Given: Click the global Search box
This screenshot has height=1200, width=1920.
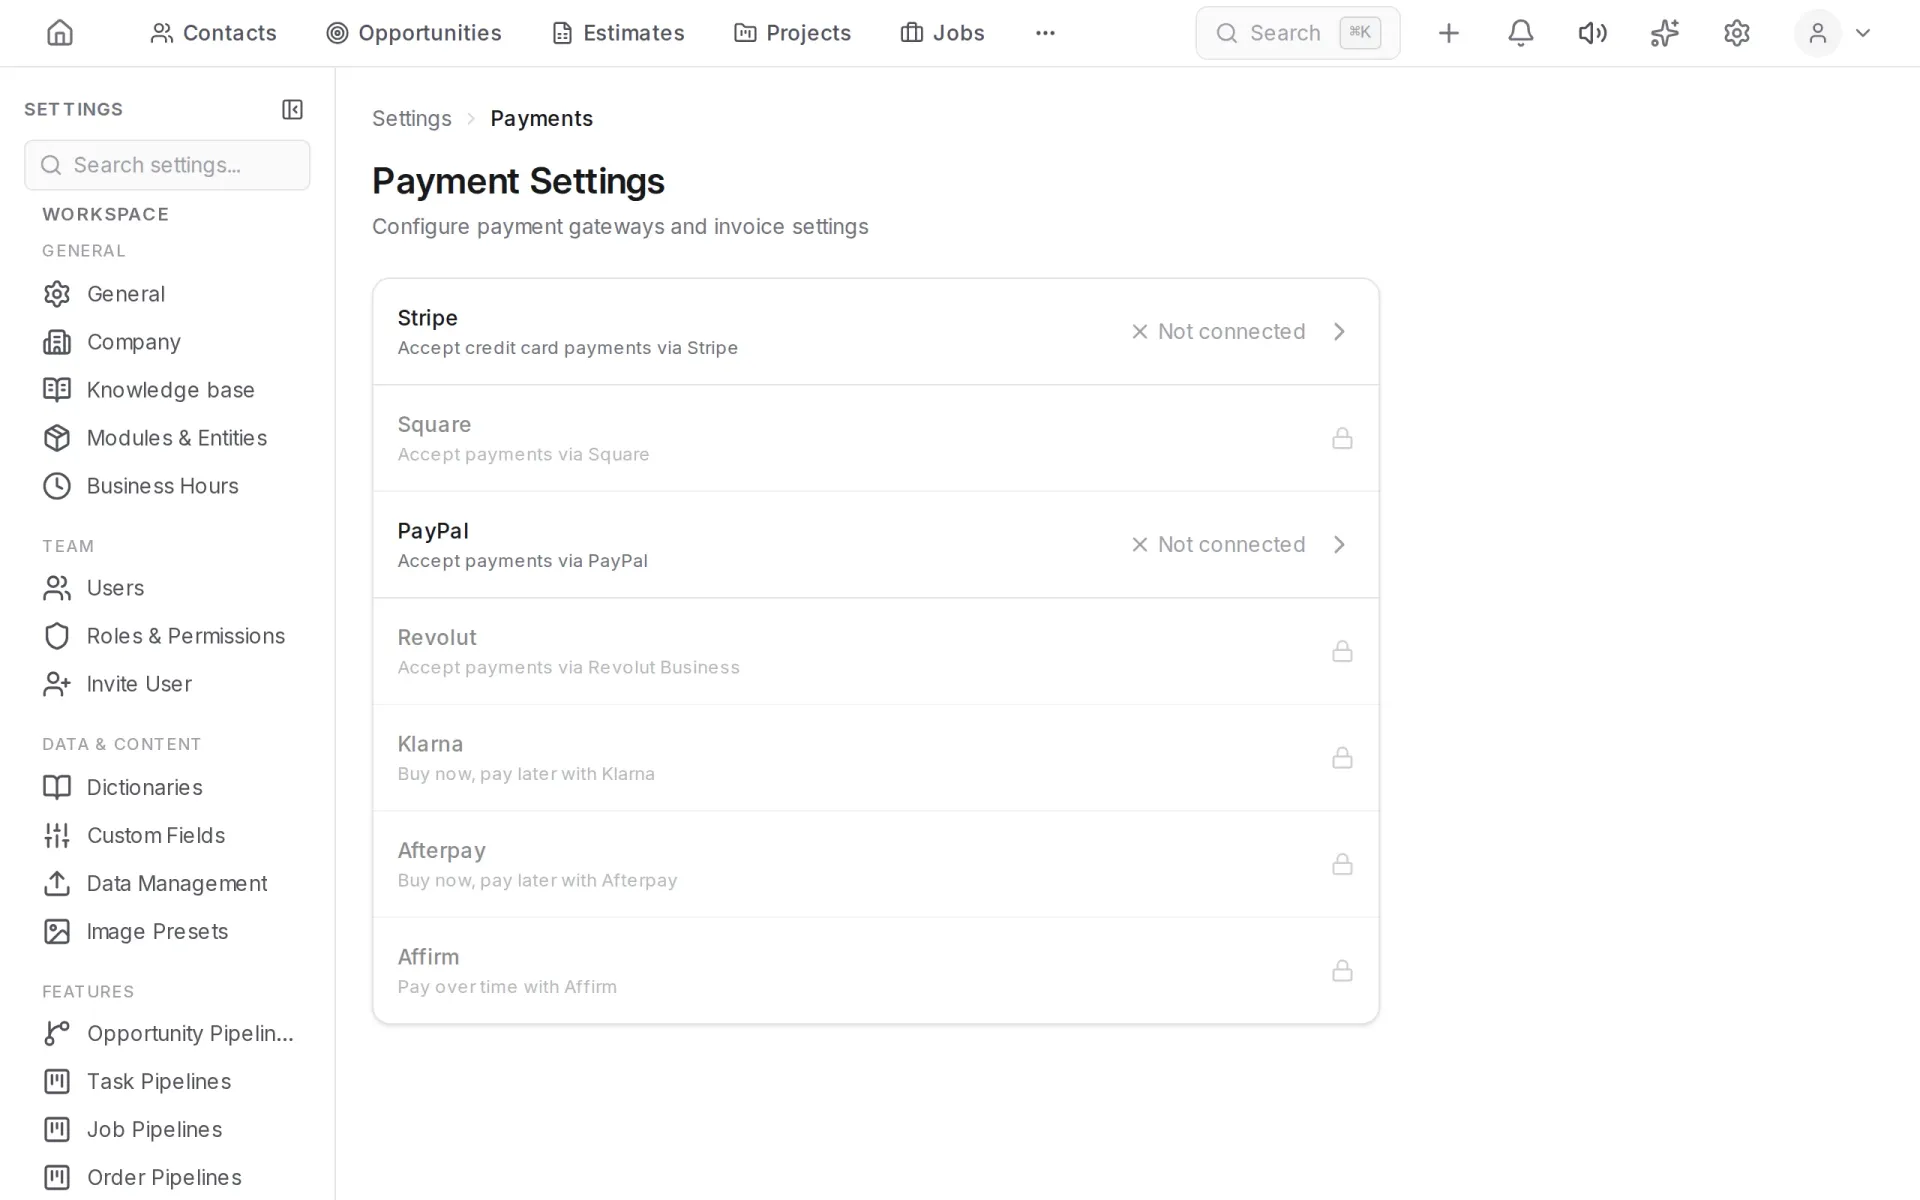Looking at the screenshot, I should tap(1297, 33).
